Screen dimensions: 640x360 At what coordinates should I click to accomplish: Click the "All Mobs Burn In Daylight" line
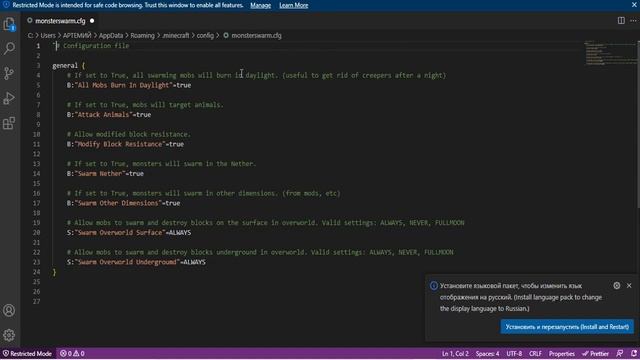click(x=129, y=85)
